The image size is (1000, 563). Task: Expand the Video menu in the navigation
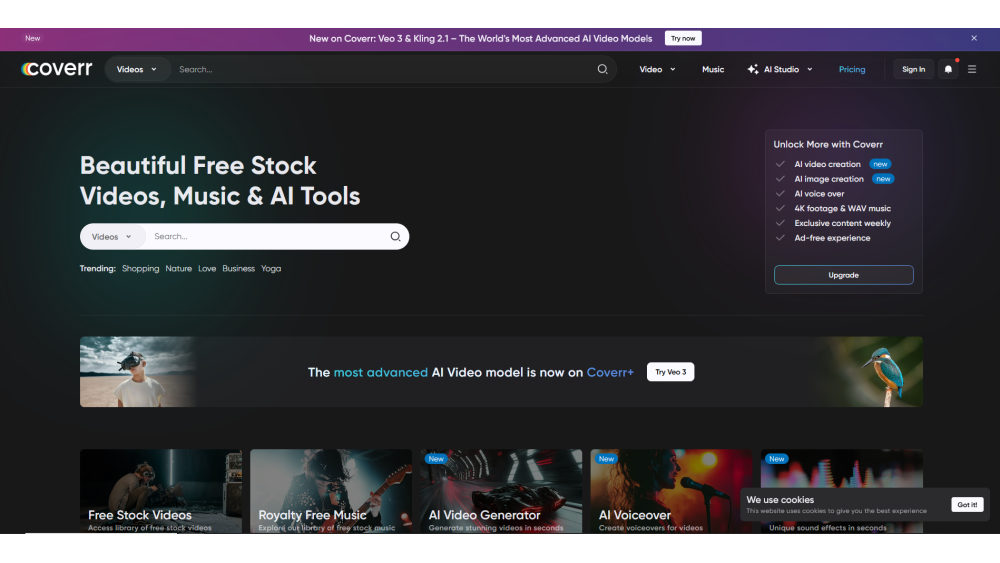(657, 69)
